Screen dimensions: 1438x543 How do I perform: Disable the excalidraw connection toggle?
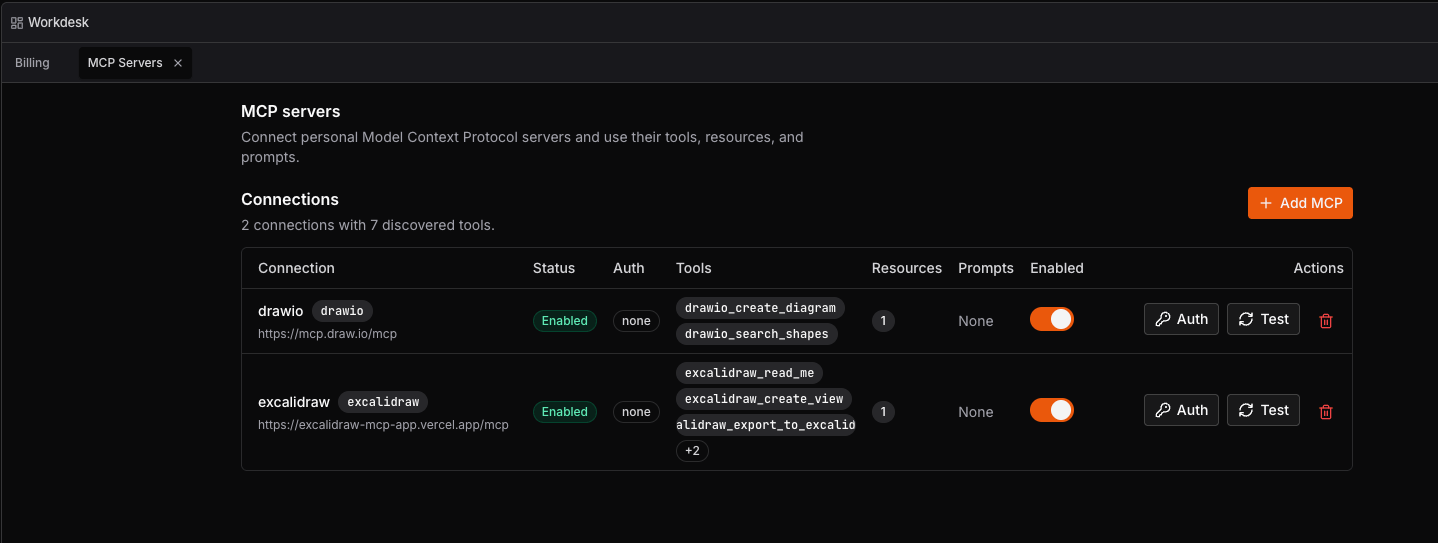pyautogui.click(x=1052, y=410)
